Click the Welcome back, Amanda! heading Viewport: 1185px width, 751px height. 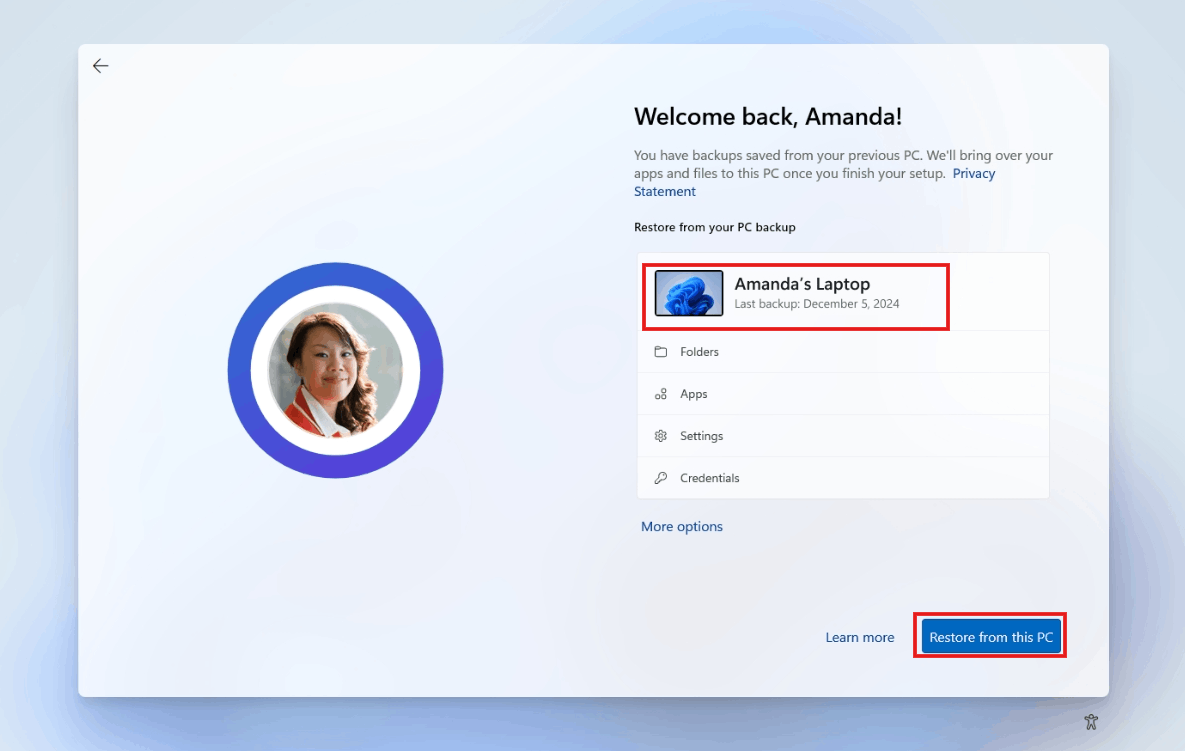[768, 116]
